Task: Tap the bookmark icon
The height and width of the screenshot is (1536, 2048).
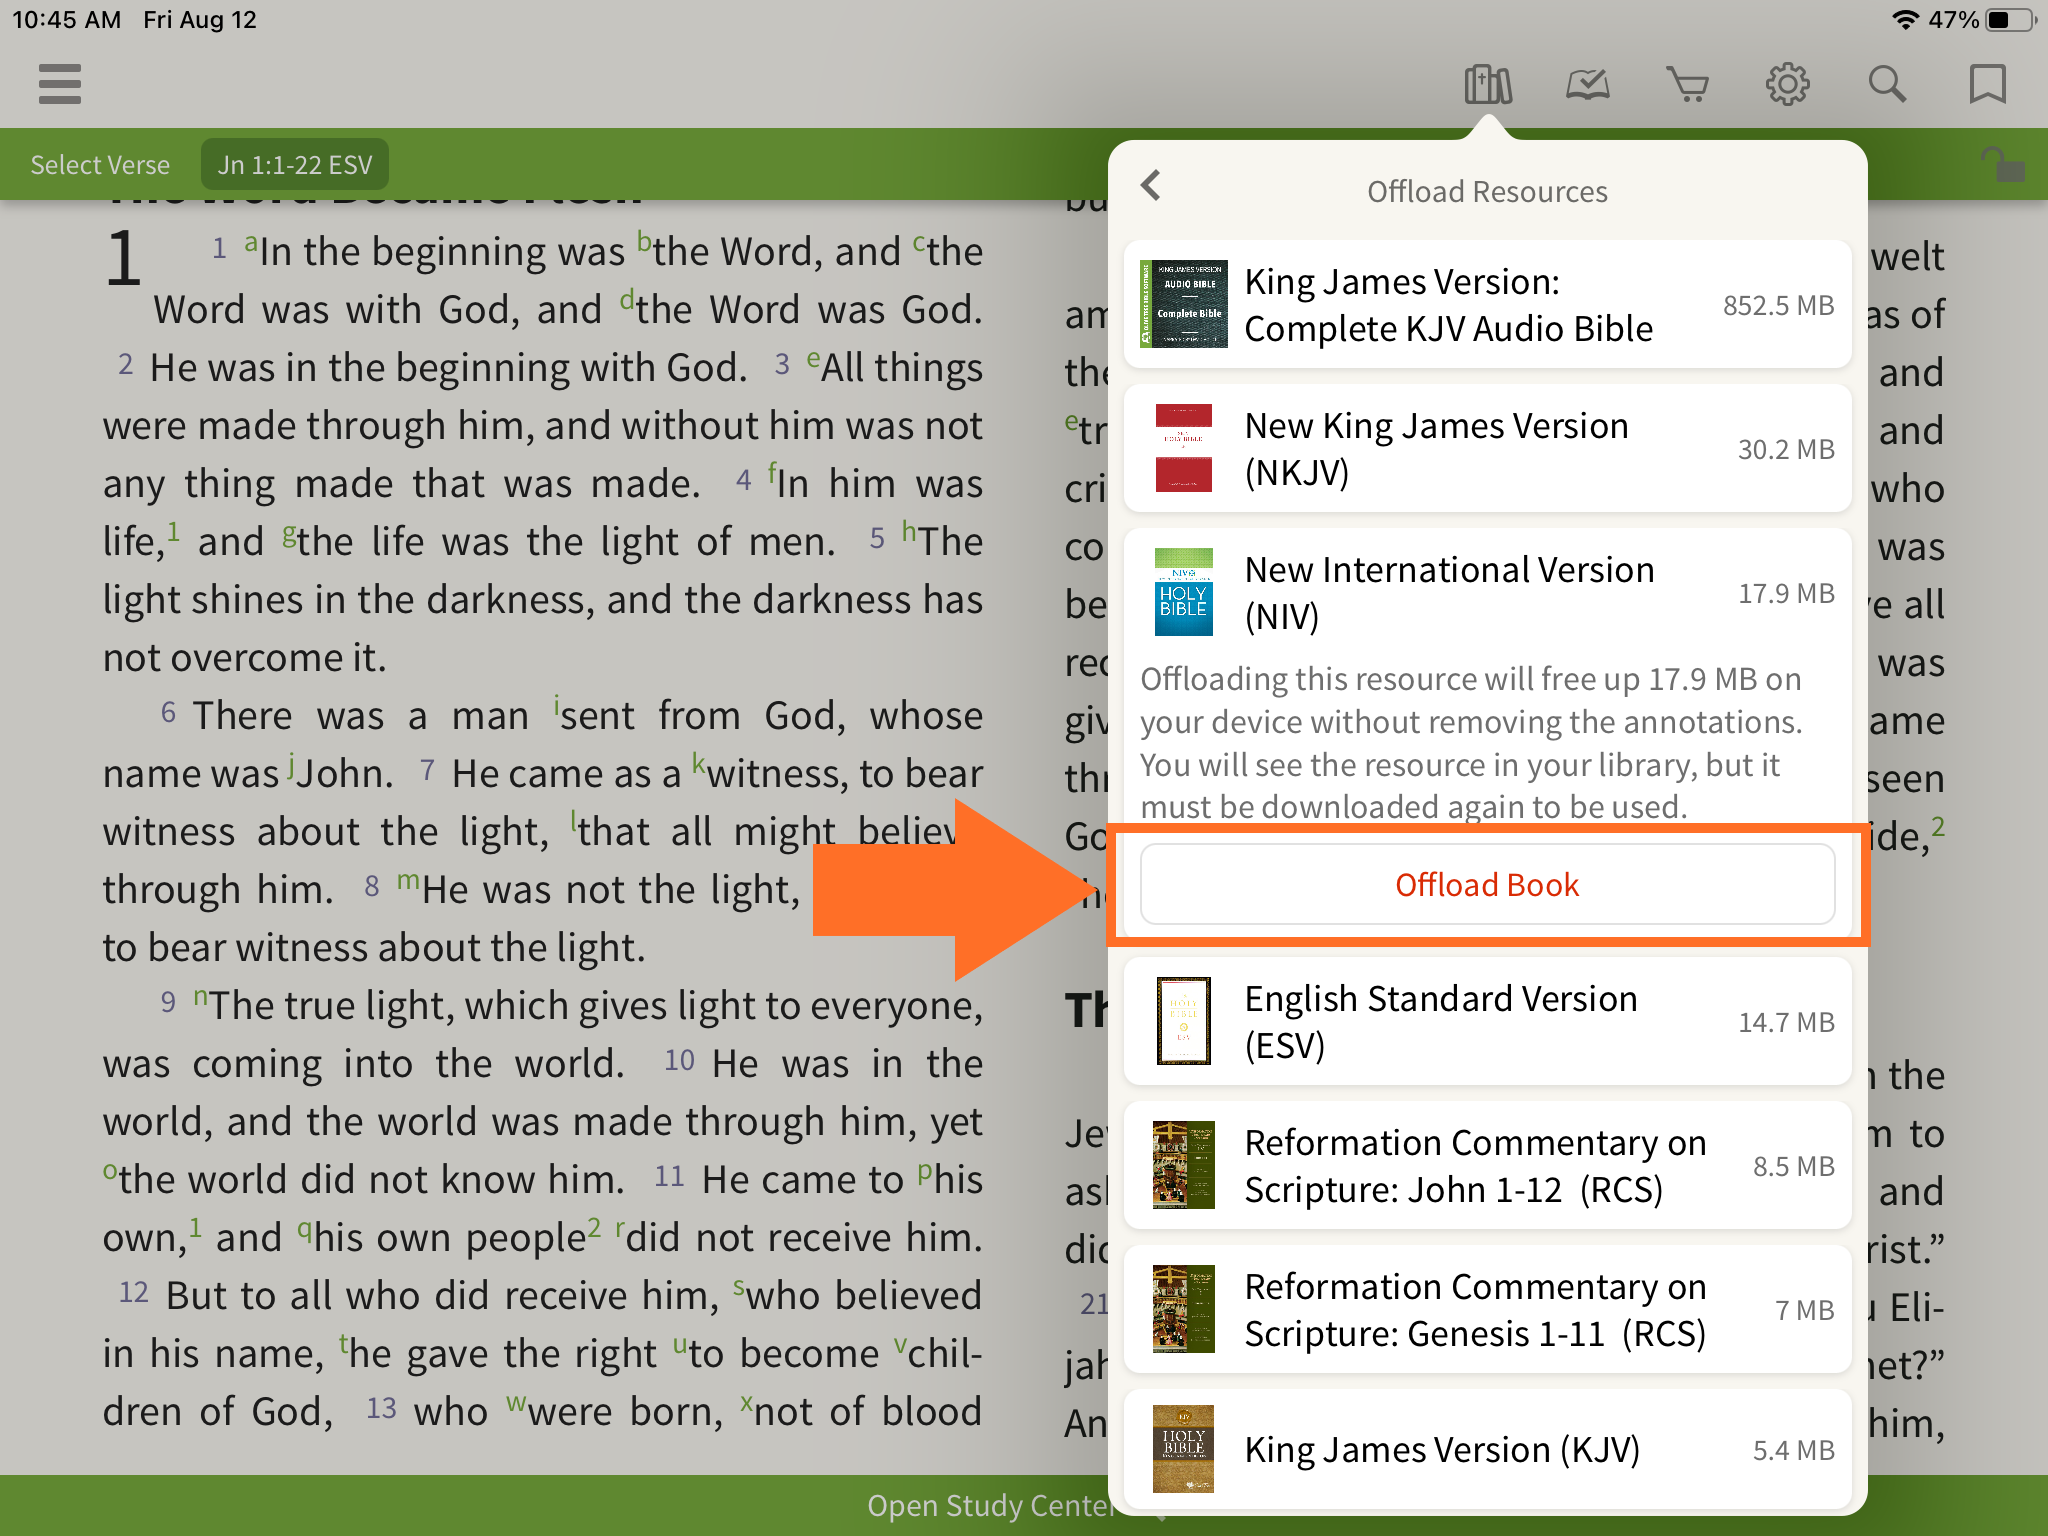Action: pos(1988,85)
